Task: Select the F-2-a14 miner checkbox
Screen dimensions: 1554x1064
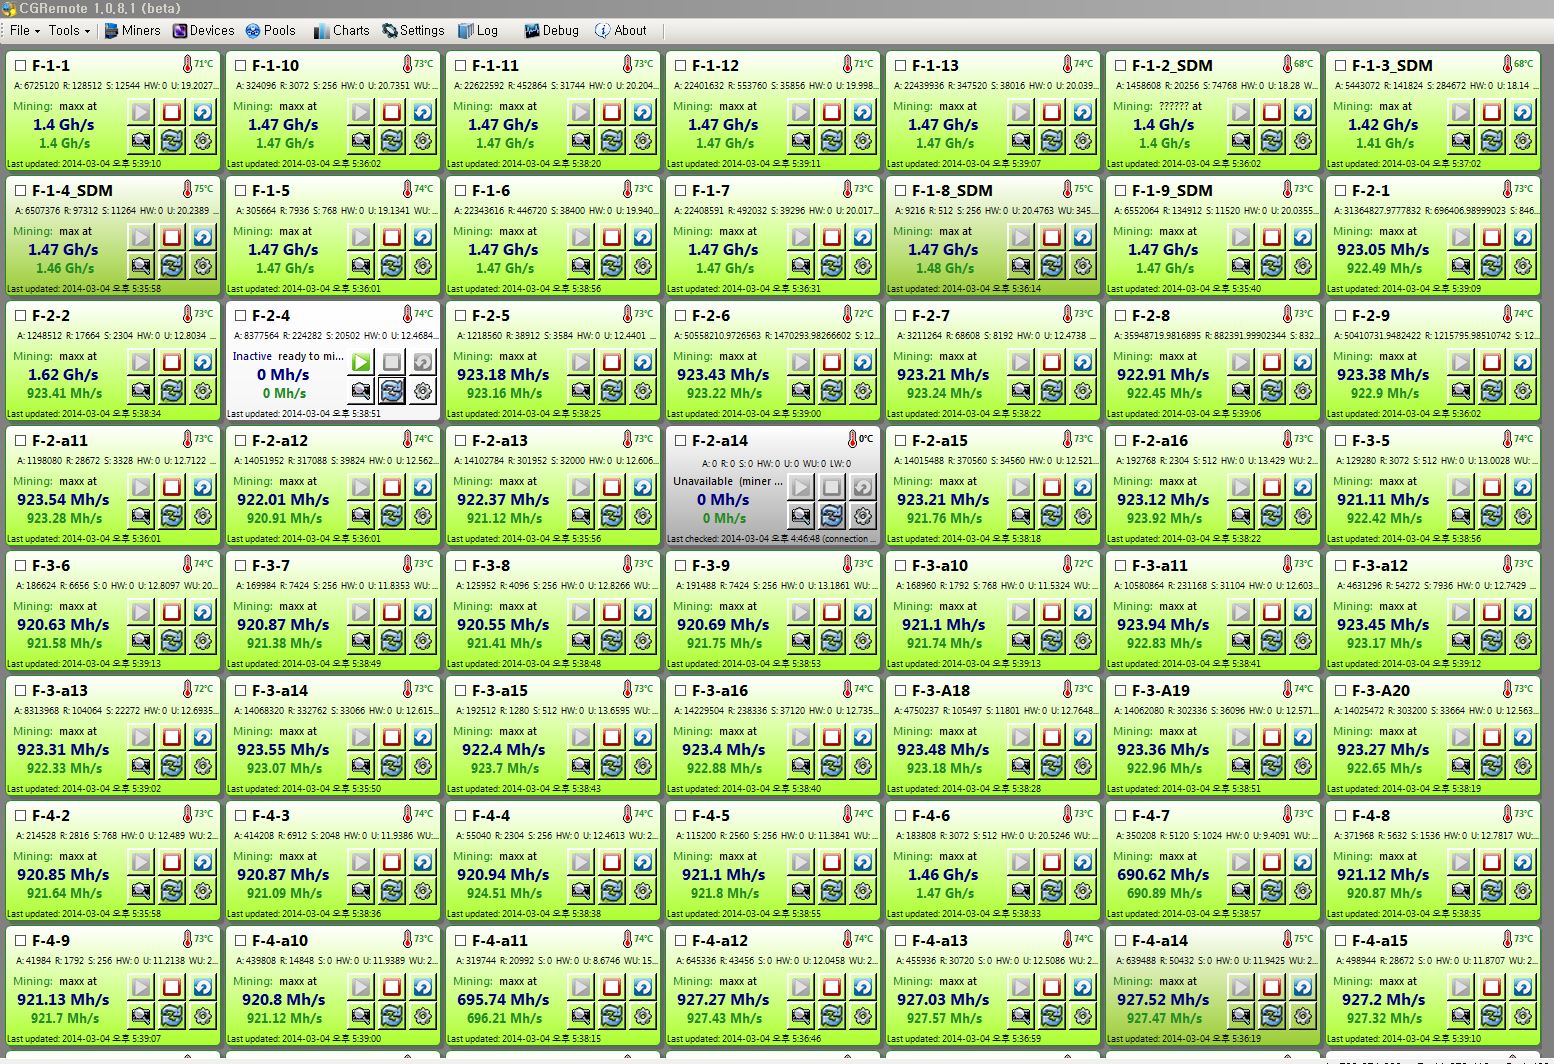Action: pyautogui.click(x=680, y=440)
